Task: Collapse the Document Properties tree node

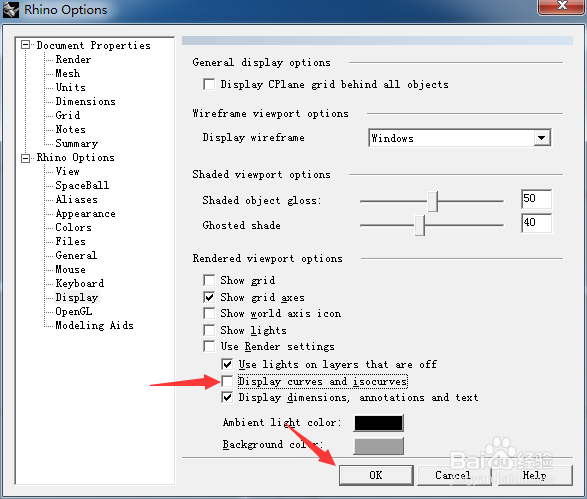Action: pos(25,45)
